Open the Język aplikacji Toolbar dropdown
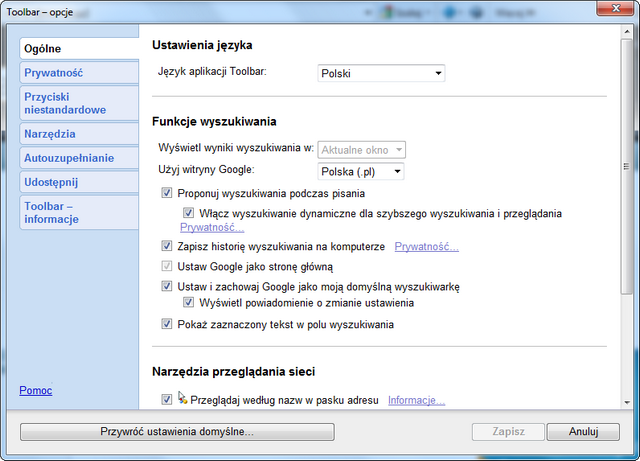The height and width of the screenshot is (461, 640). [x=381, y=73]
